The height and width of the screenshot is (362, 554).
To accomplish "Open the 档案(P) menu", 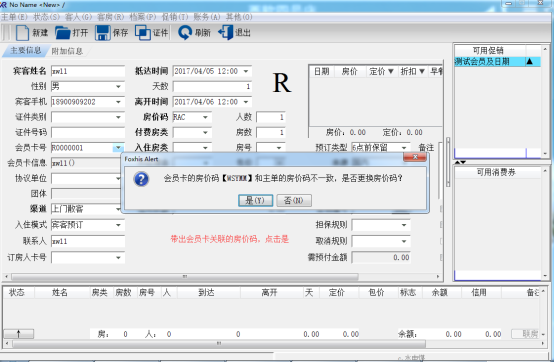I will pyautogui.click(x=143, y=17).
